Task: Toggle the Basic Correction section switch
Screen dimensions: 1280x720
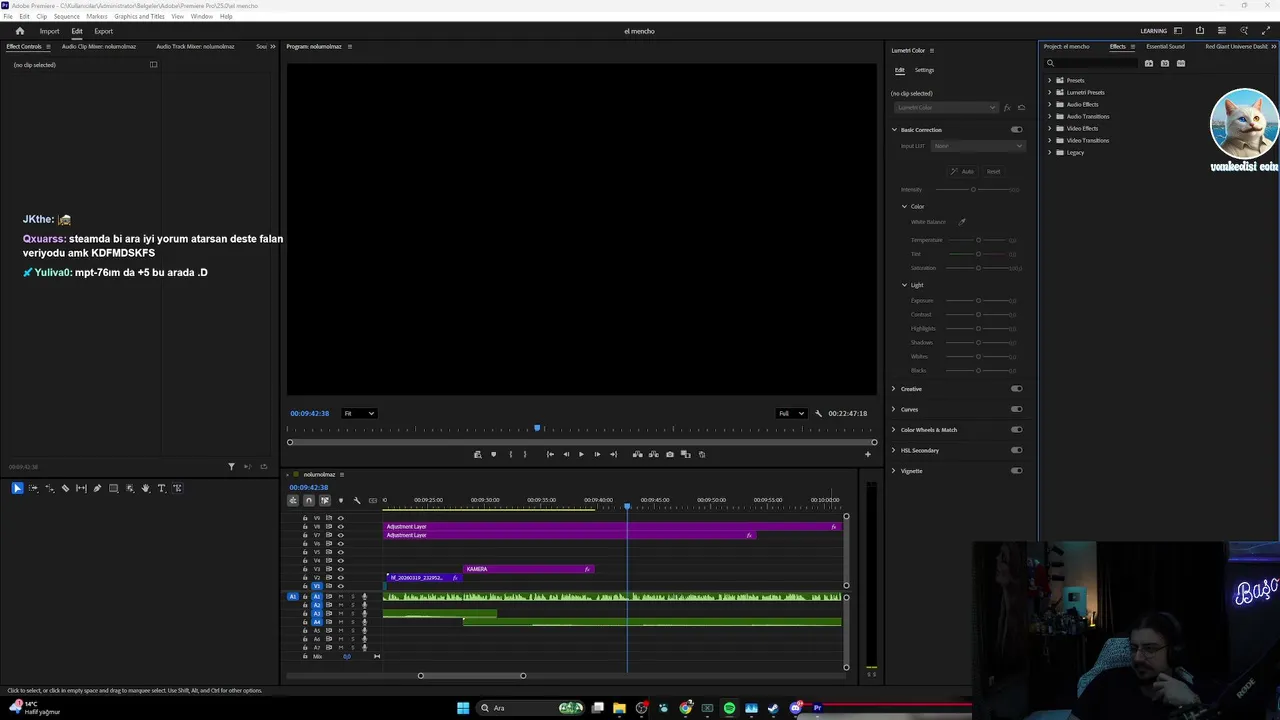Action: 1017,130
